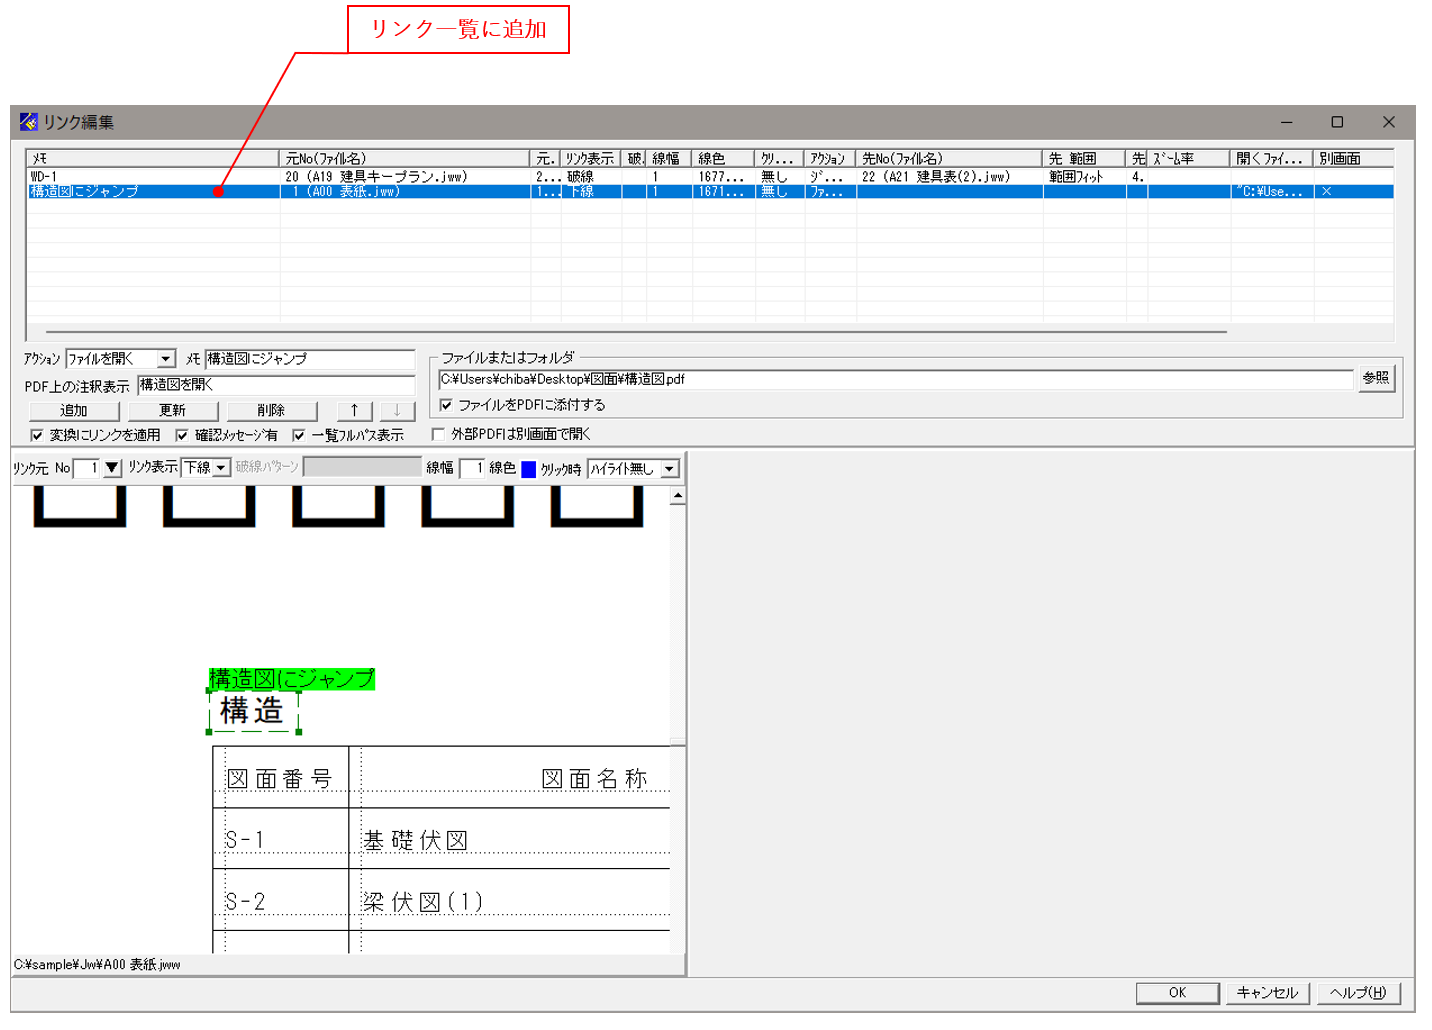Uncheck 確認メッセージ有
This screenshot has width=1432, height=1030.
pos(182,433)
